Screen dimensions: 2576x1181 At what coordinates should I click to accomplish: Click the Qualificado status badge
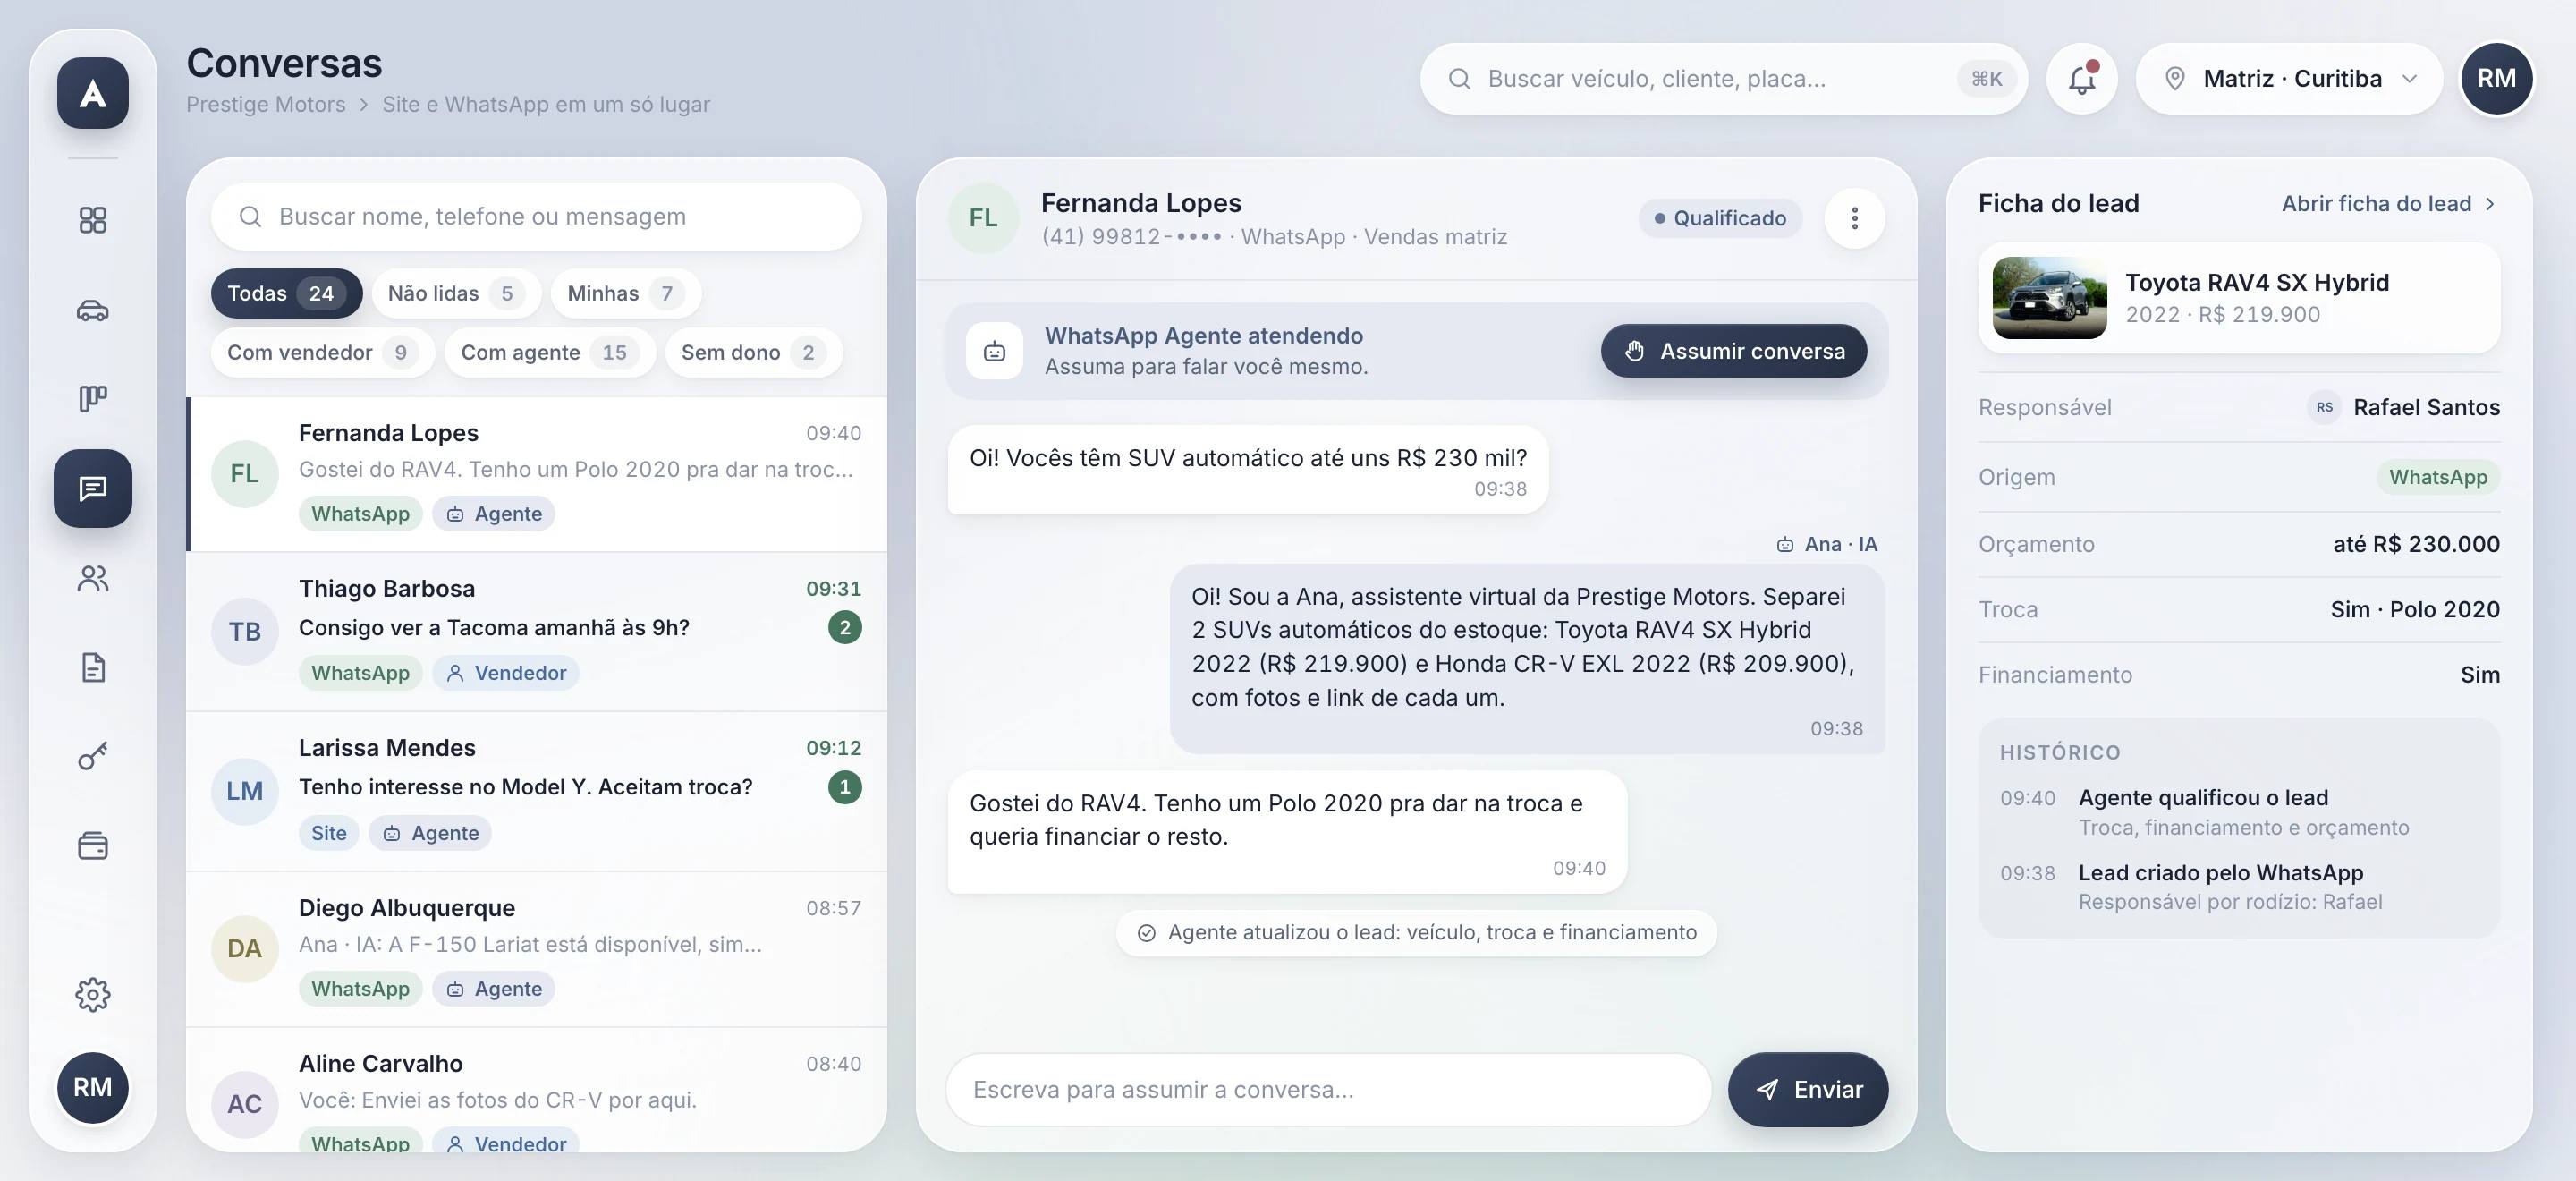point(1720,218)
